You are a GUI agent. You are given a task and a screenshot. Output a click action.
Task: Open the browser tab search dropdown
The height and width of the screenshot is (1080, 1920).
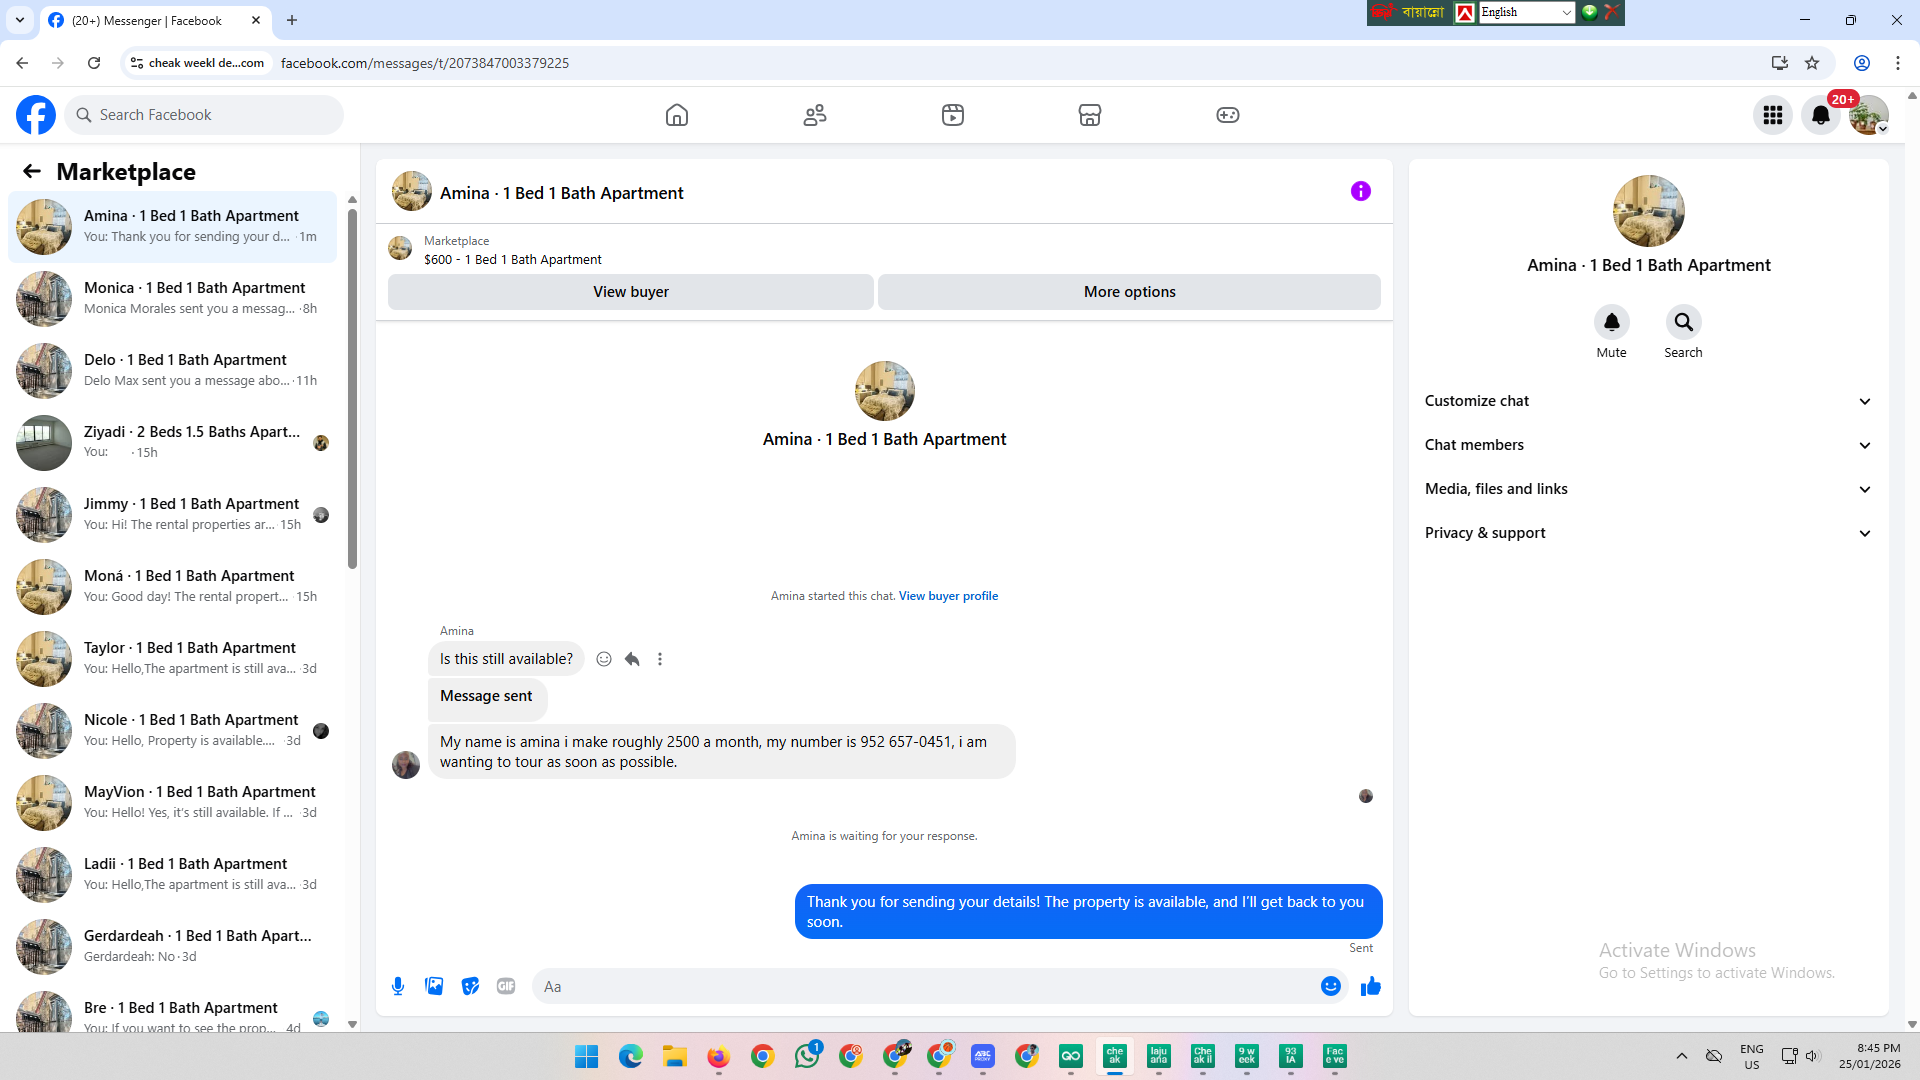(20, 20)
